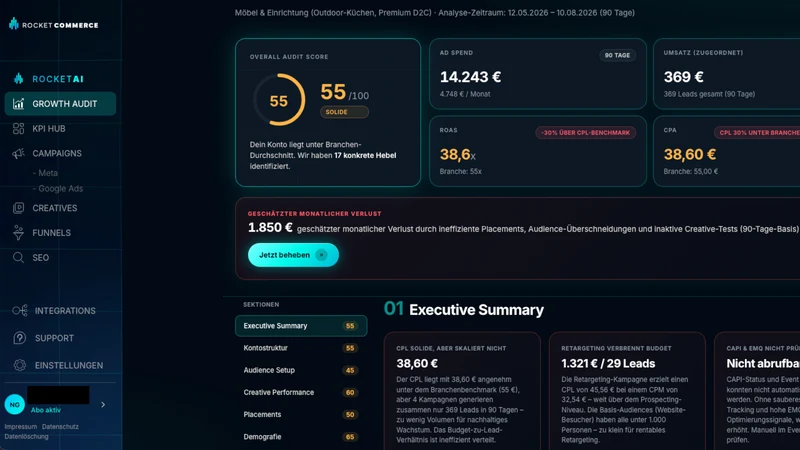
Task: Click the SOLIDE score badge
Action: [344, 112]
